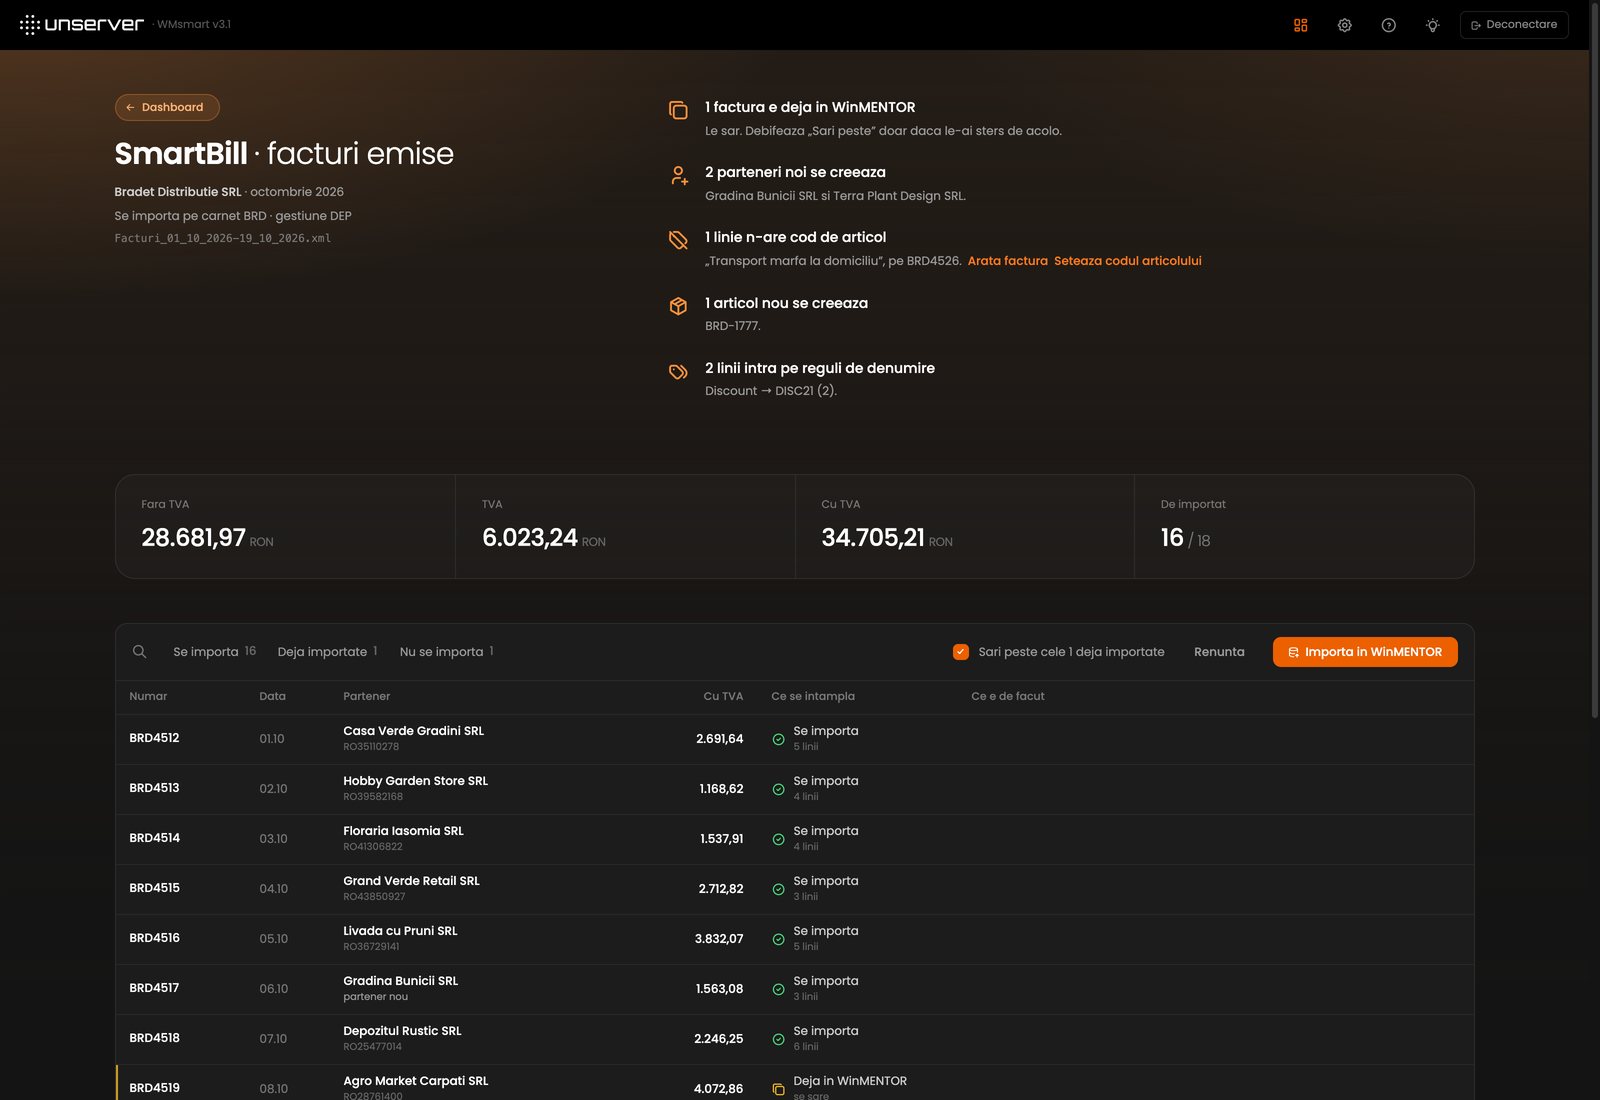Screen dimensions: 1600x1100
Task: Click partner Livada cu Pruni SRL
Action: [400, 931]
